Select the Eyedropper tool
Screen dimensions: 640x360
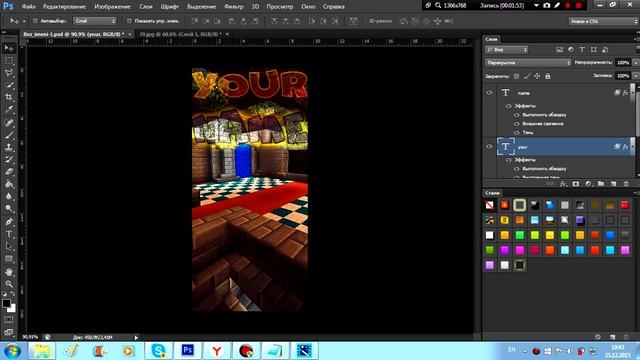click(x=9, y=110)
